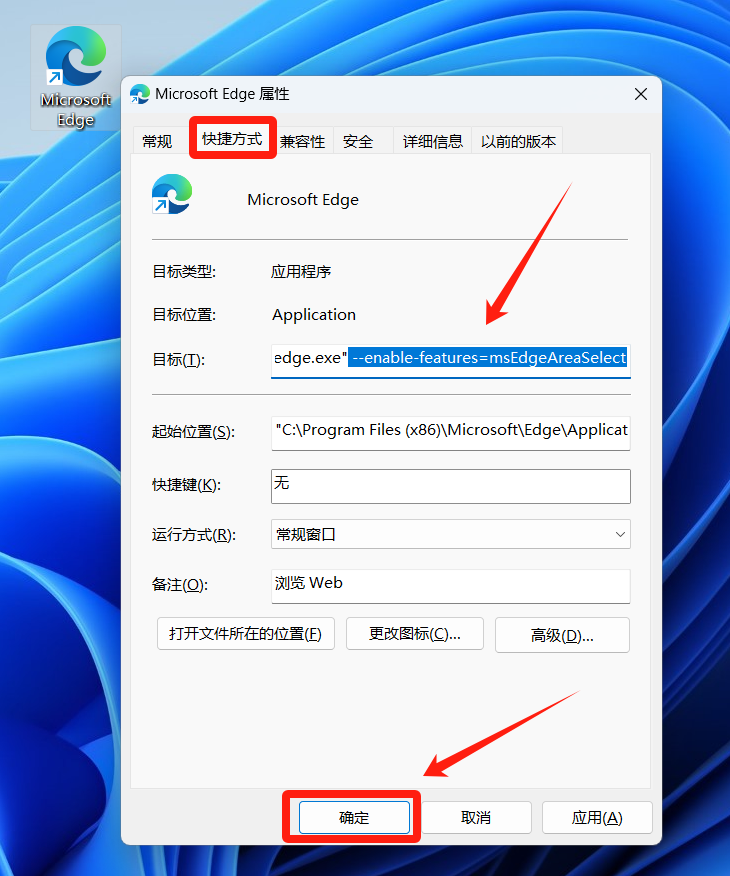Close the Microsoft Edge 属性 dialog
This screenshot has height=876, width=730.
click(640, 94)
